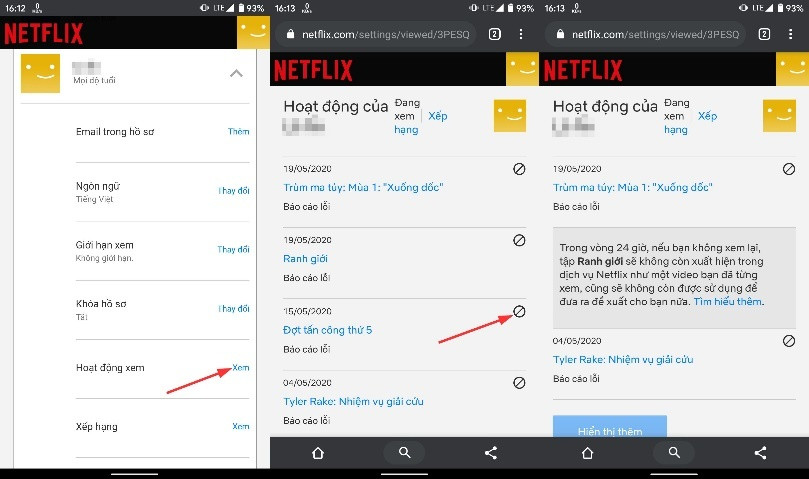Tap the search icon in middle bottom bar
809x479 pixels.
(404, 453)
